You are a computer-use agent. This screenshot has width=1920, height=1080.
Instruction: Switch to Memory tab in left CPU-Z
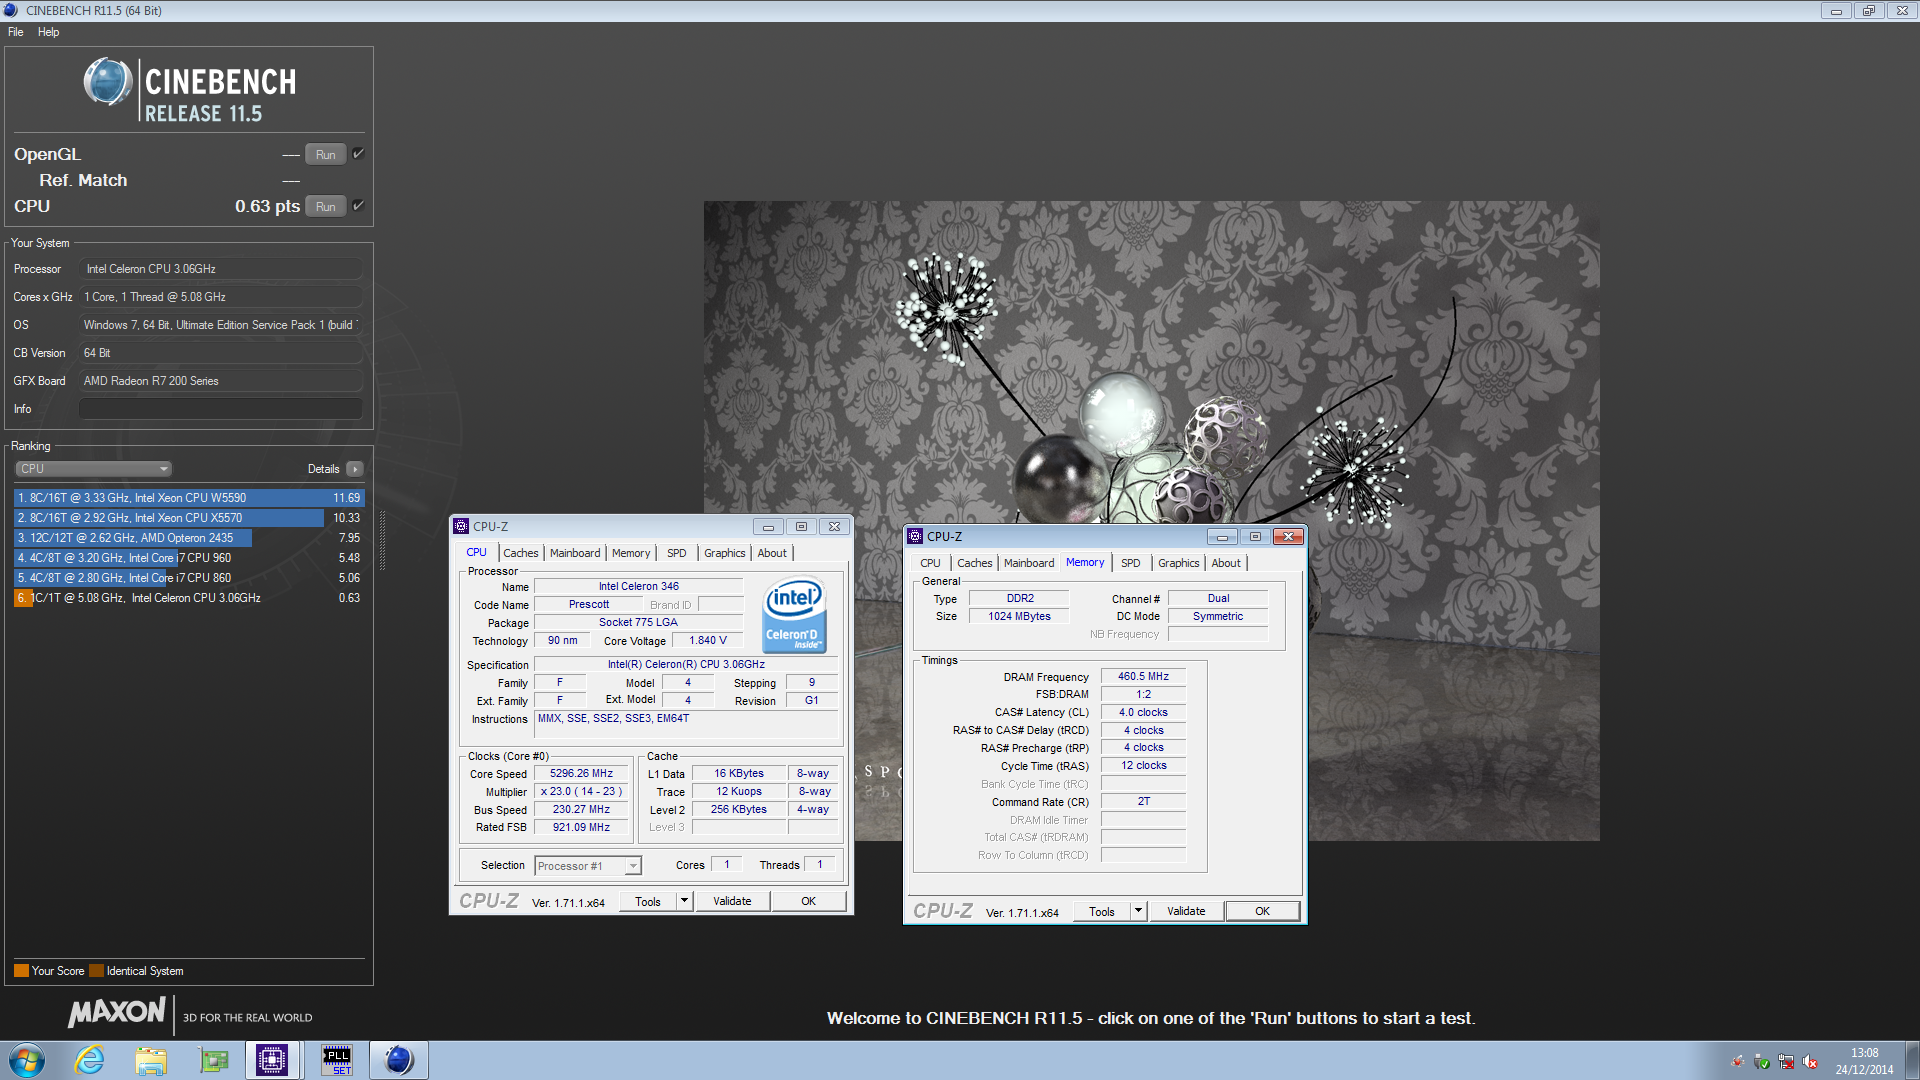point(631,553)
